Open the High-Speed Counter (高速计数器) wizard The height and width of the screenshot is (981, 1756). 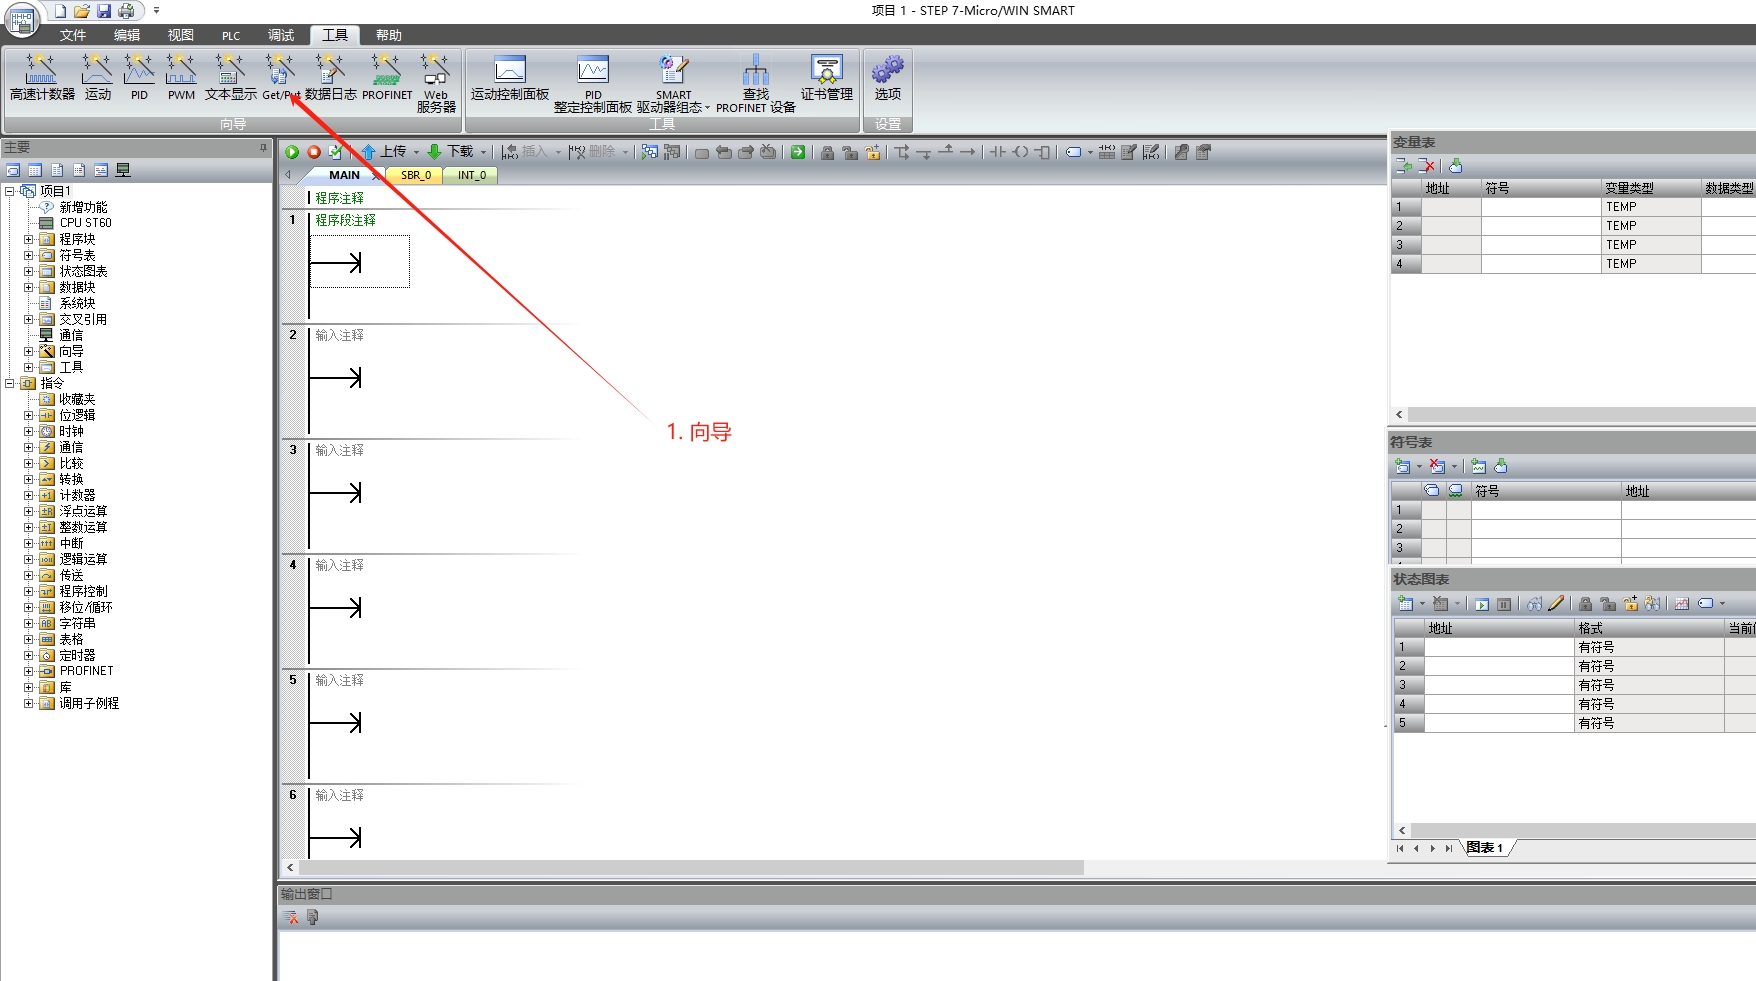(41, 77)
